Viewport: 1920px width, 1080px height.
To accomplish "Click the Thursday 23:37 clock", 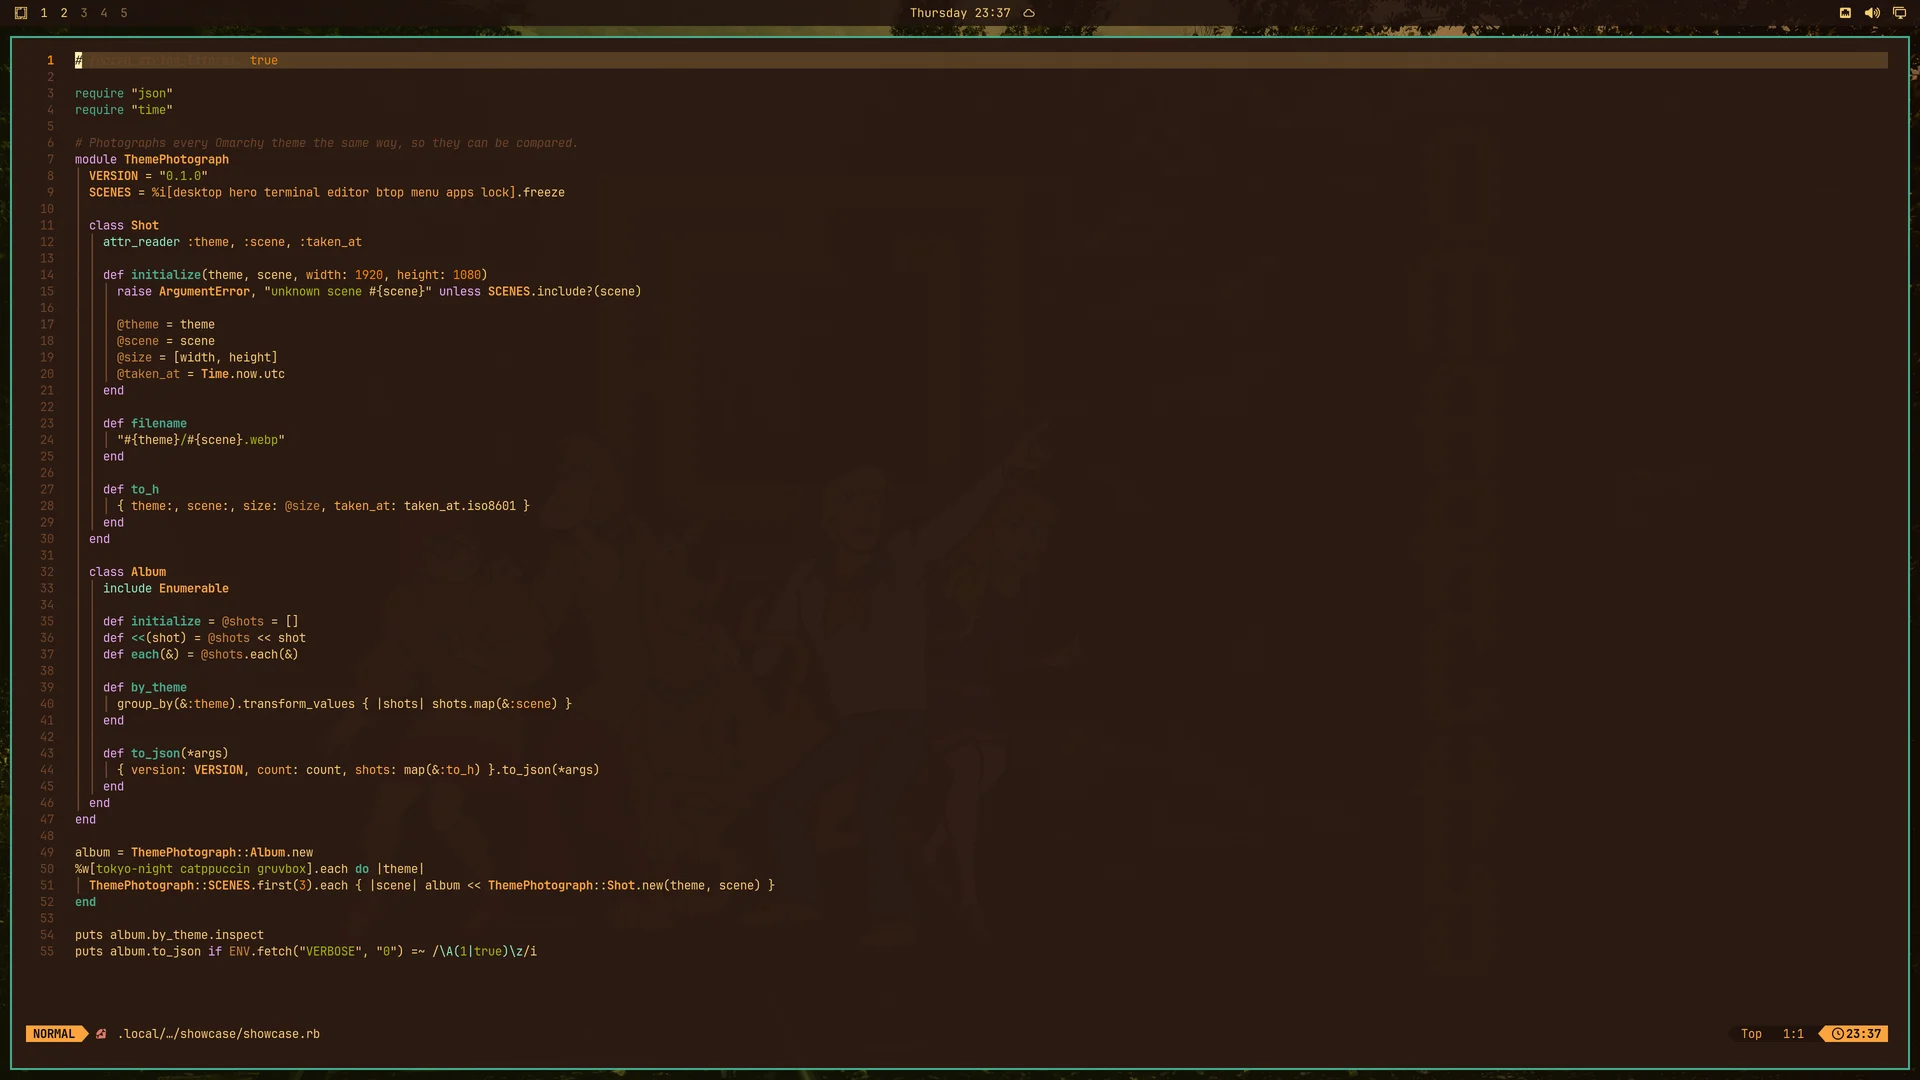I will [960, 13].
